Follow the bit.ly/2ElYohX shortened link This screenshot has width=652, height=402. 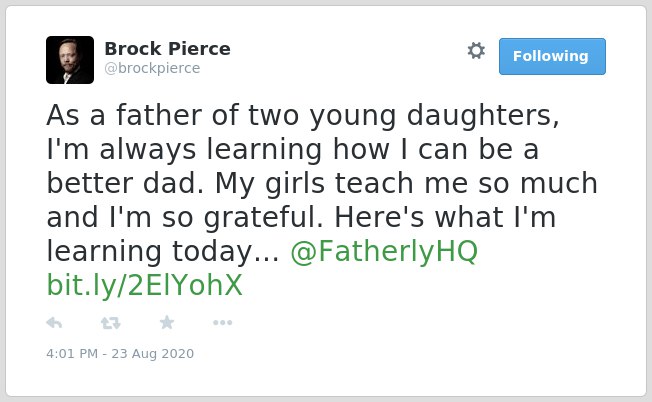144,286
